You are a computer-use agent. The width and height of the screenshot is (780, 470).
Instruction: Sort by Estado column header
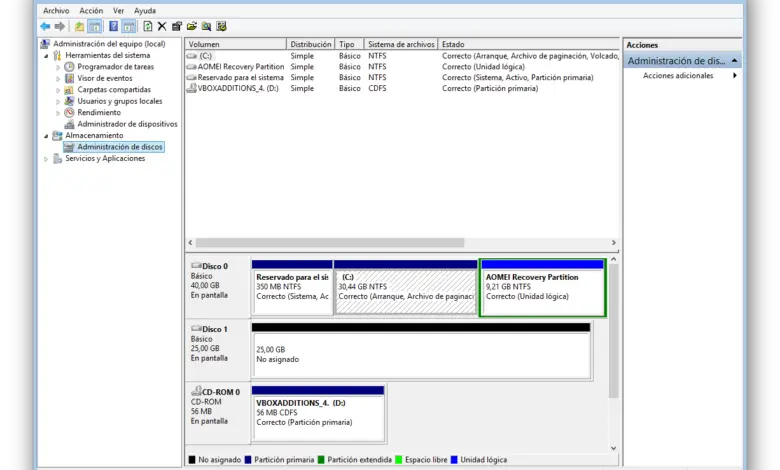(x=529, y=44)
